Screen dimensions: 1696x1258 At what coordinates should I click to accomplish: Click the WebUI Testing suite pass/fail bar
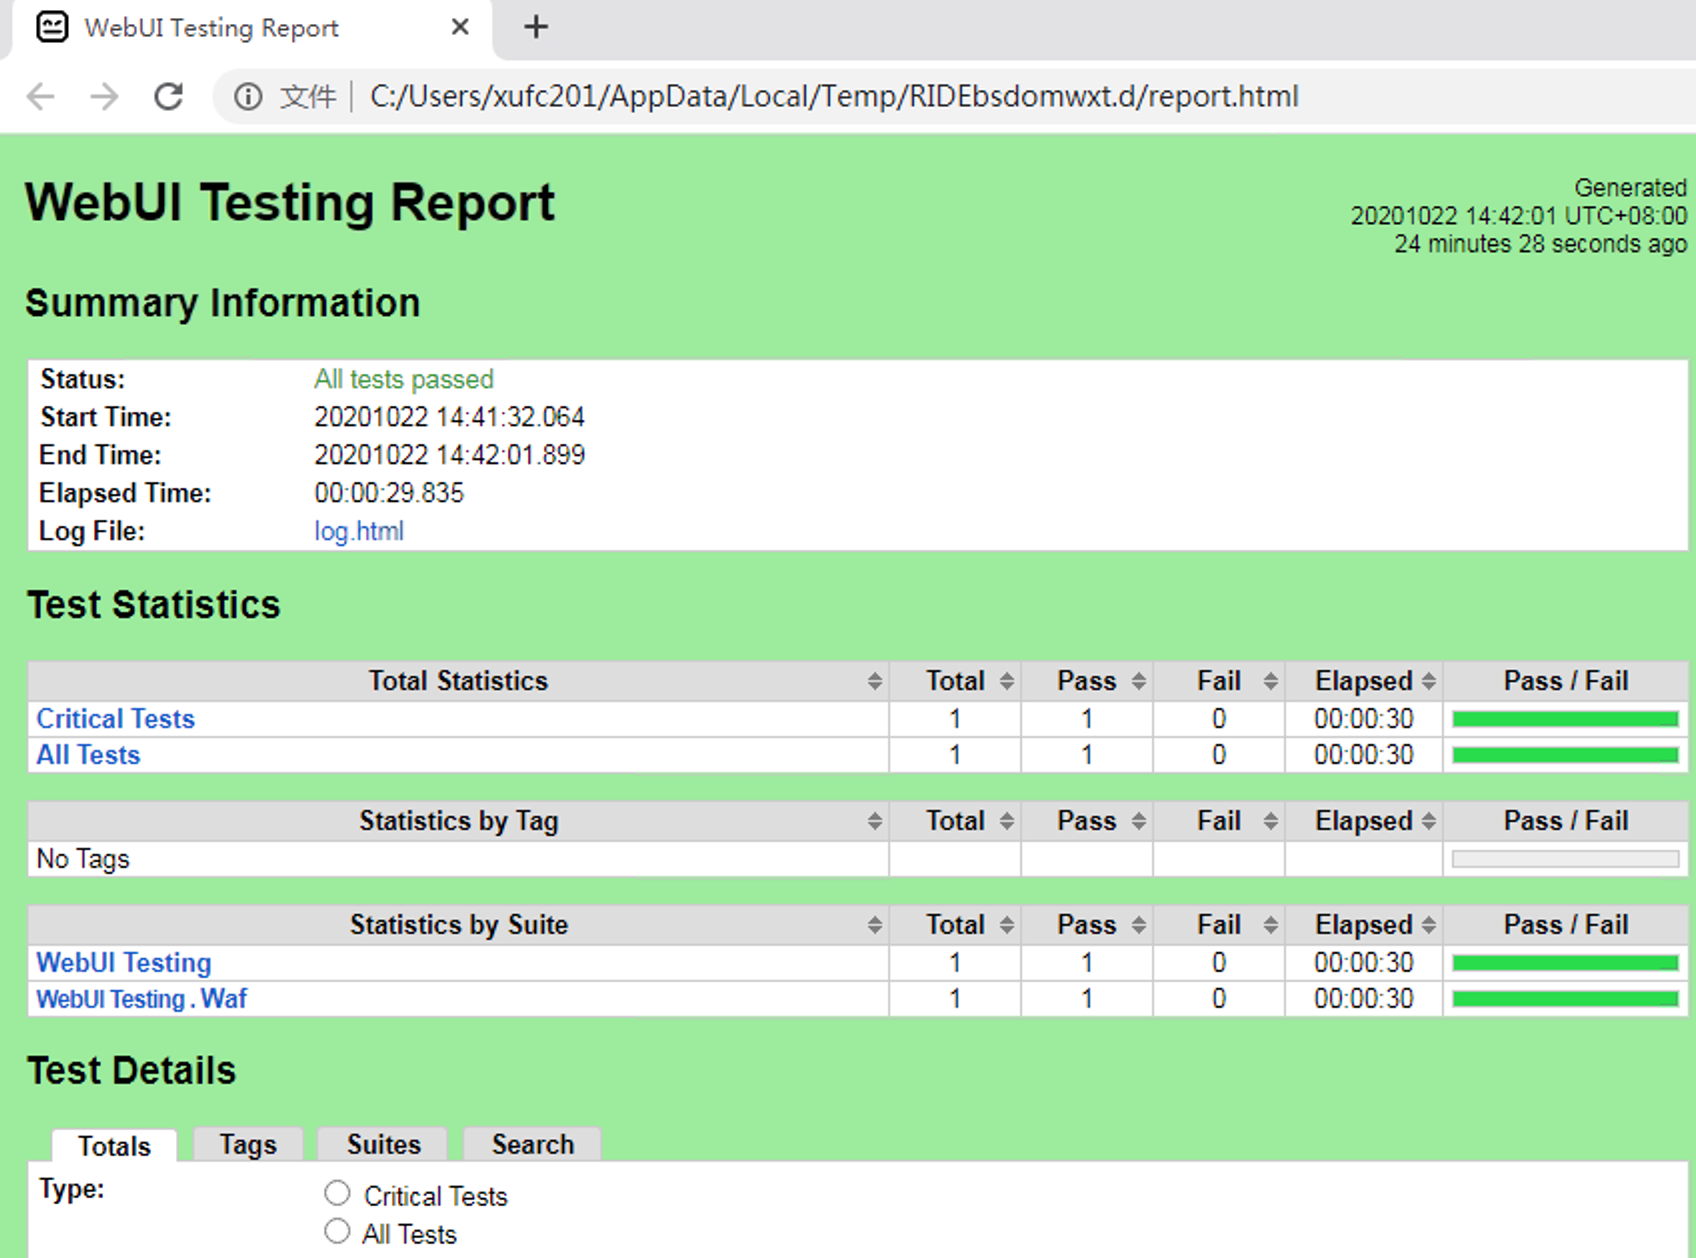(x=1565, y=963)
